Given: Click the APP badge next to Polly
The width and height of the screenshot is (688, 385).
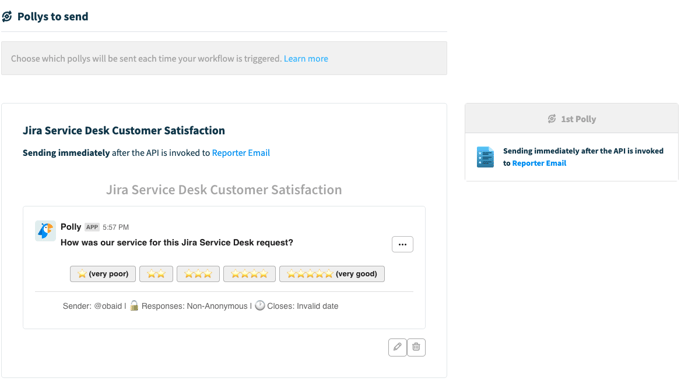Looking at the screenshot, I should (x=92, y=227).
